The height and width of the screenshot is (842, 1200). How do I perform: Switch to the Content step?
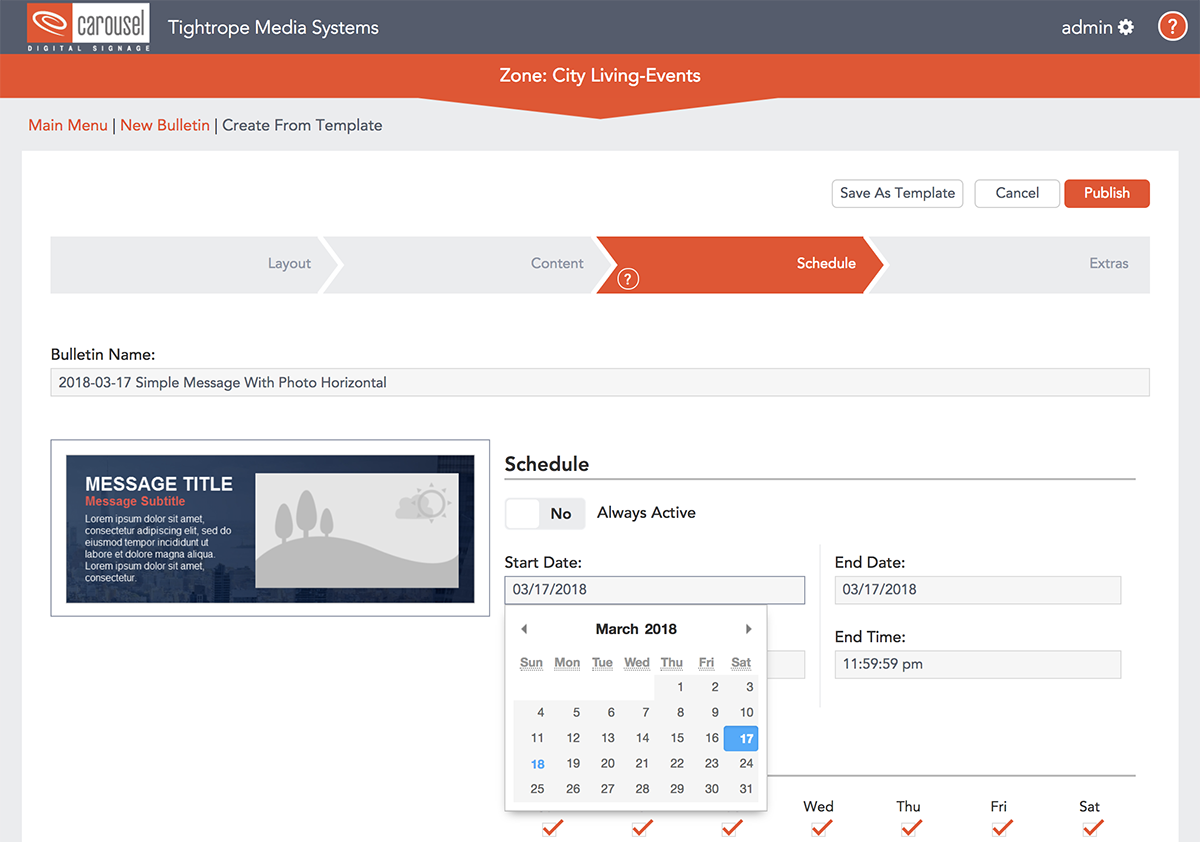coord(556,263)
